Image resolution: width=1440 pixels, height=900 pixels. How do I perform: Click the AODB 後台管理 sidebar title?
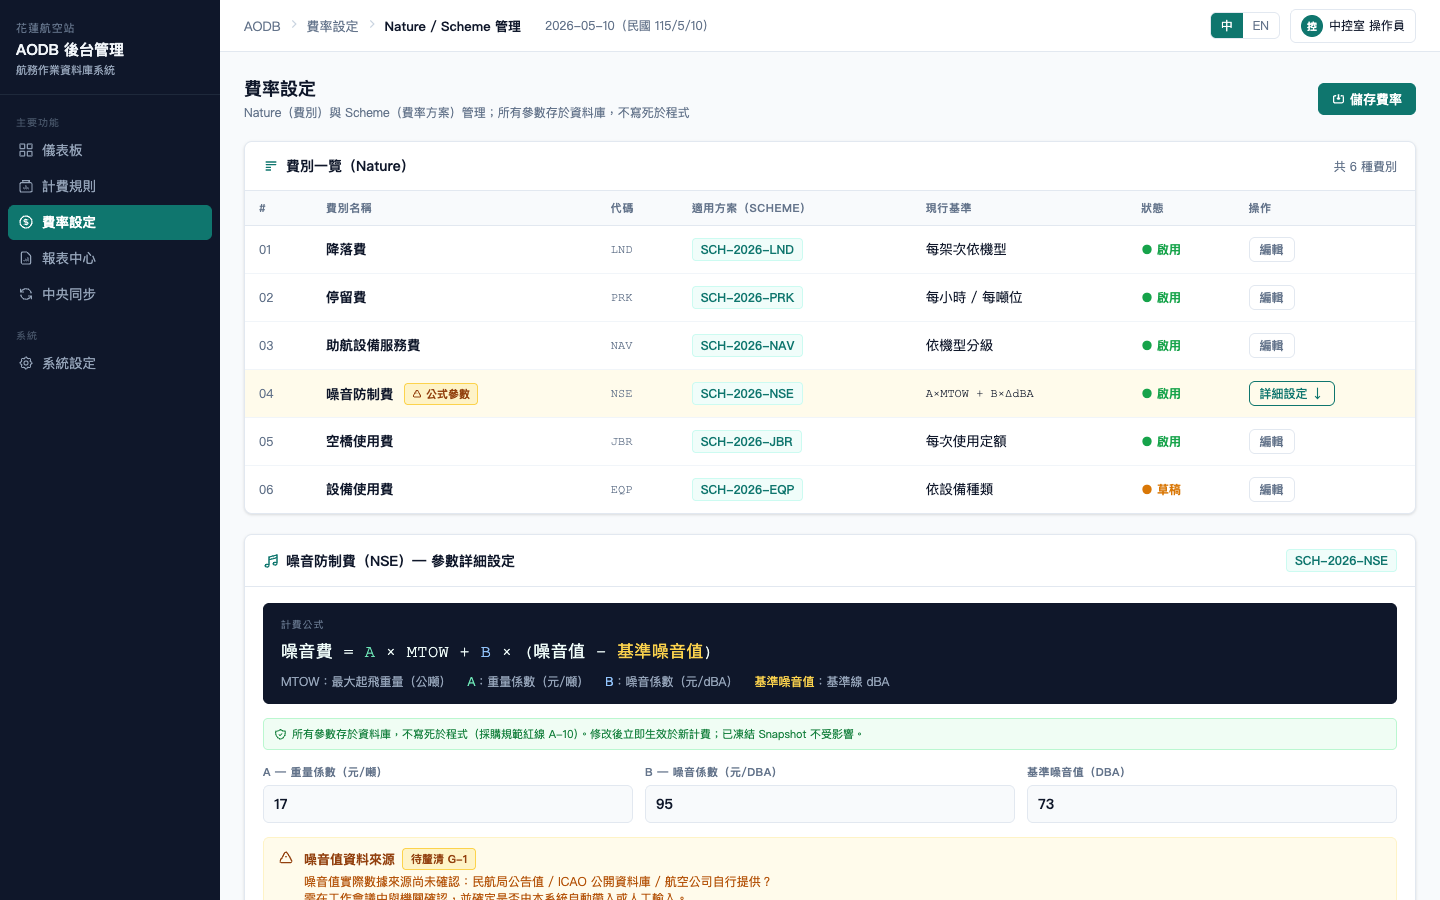pyautogui.click(x=70, y=49)
